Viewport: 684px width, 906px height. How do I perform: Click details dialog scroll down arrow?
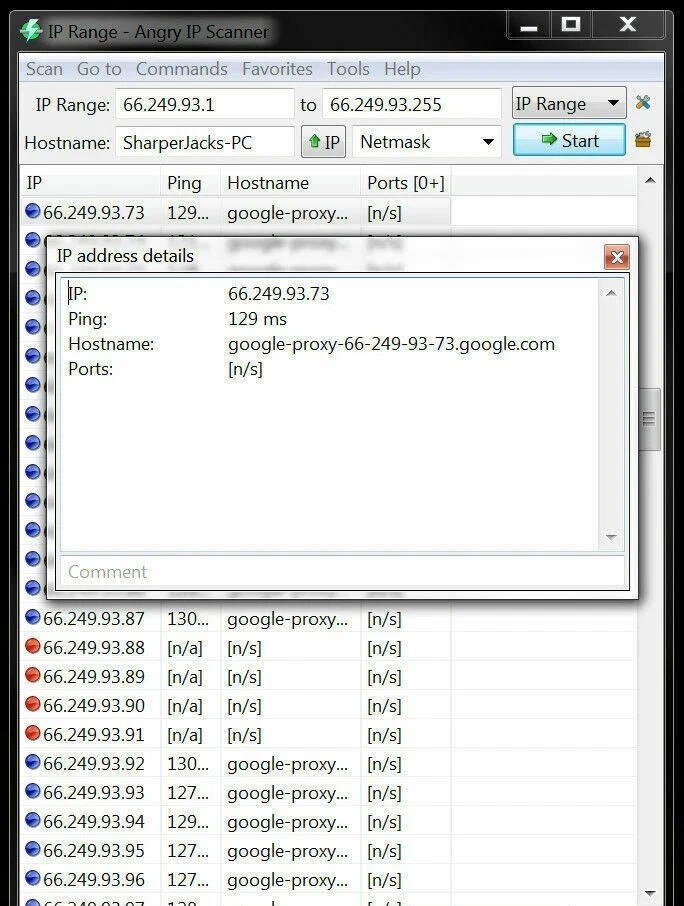pos(611,537)
